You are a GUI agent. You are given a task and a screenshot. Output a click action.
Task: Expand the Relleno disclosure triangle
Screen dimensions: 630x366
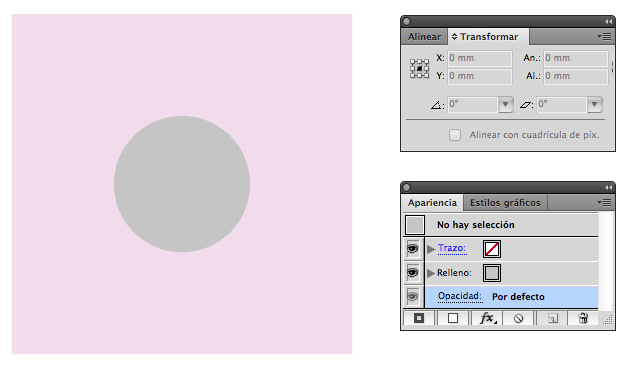click(431, 273)
